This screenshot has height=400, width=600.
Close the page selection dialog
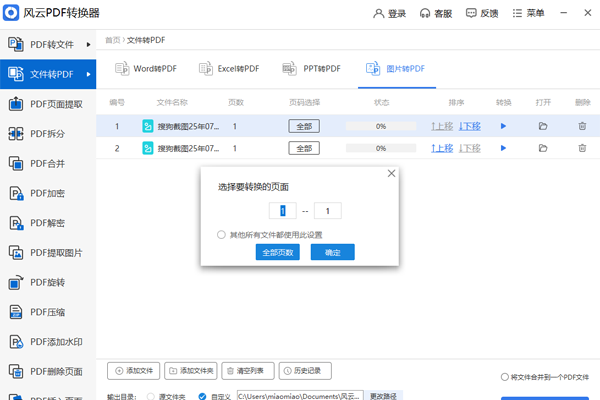pos(391,173)
